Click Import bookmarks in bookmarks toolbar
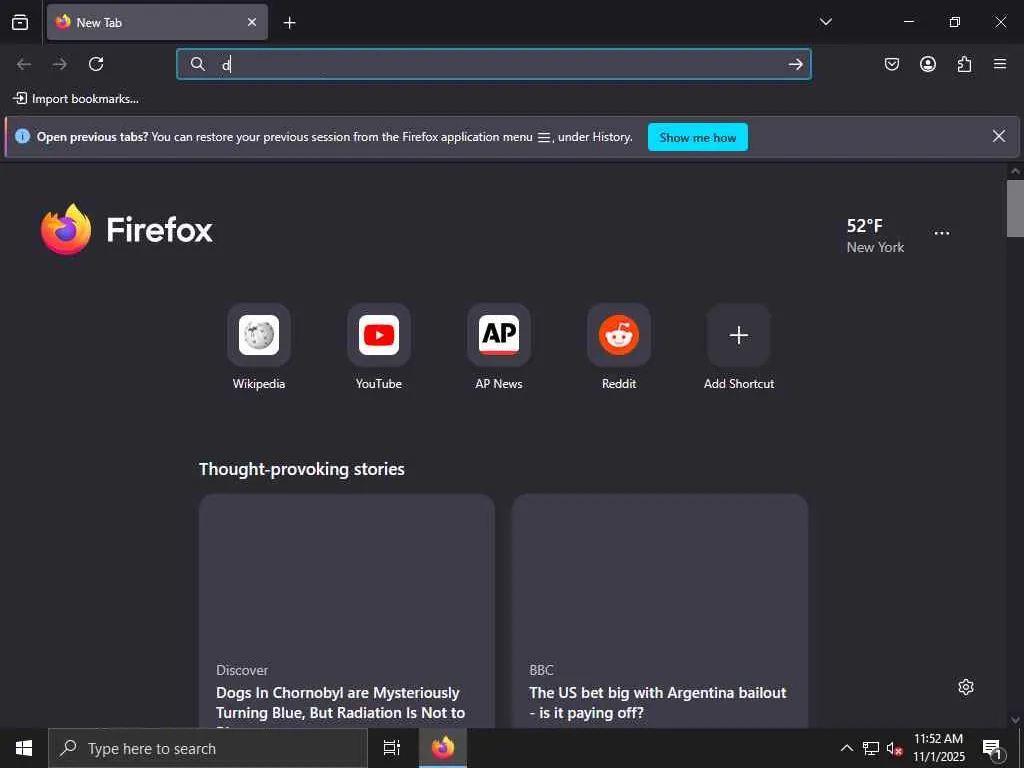The width and height of the screenshot is (1024, 768). [x=76, y=99]
